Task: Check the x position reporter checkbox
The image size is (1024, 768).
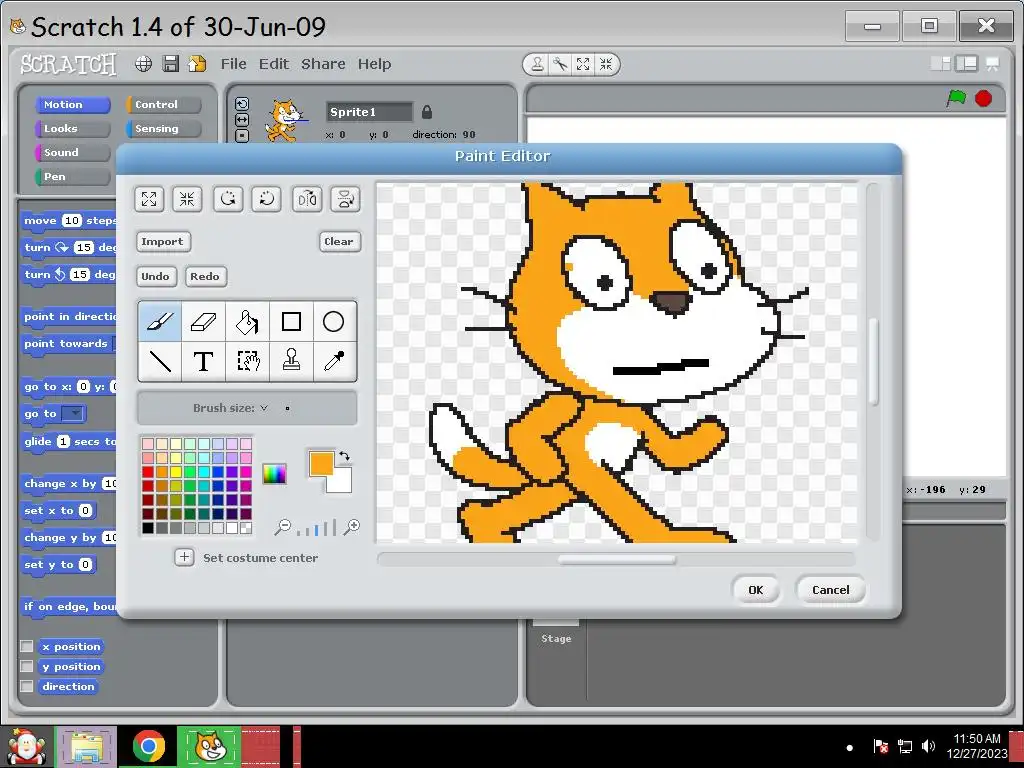Action: 27,646
